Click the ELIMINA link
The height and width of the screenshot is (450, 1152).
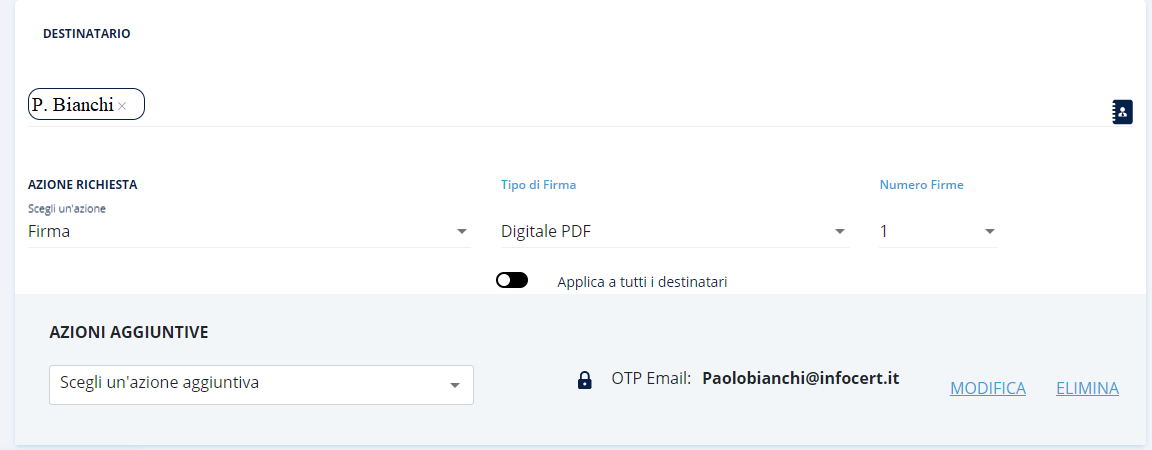point(1087,388)
